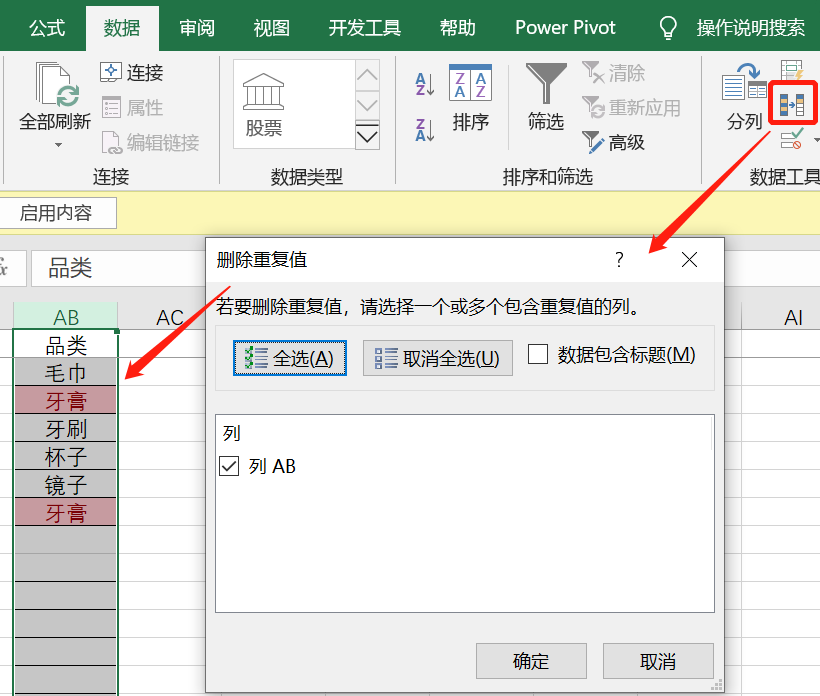Click the grayed Properties item
Screen dimensions: 820x696
132,108
